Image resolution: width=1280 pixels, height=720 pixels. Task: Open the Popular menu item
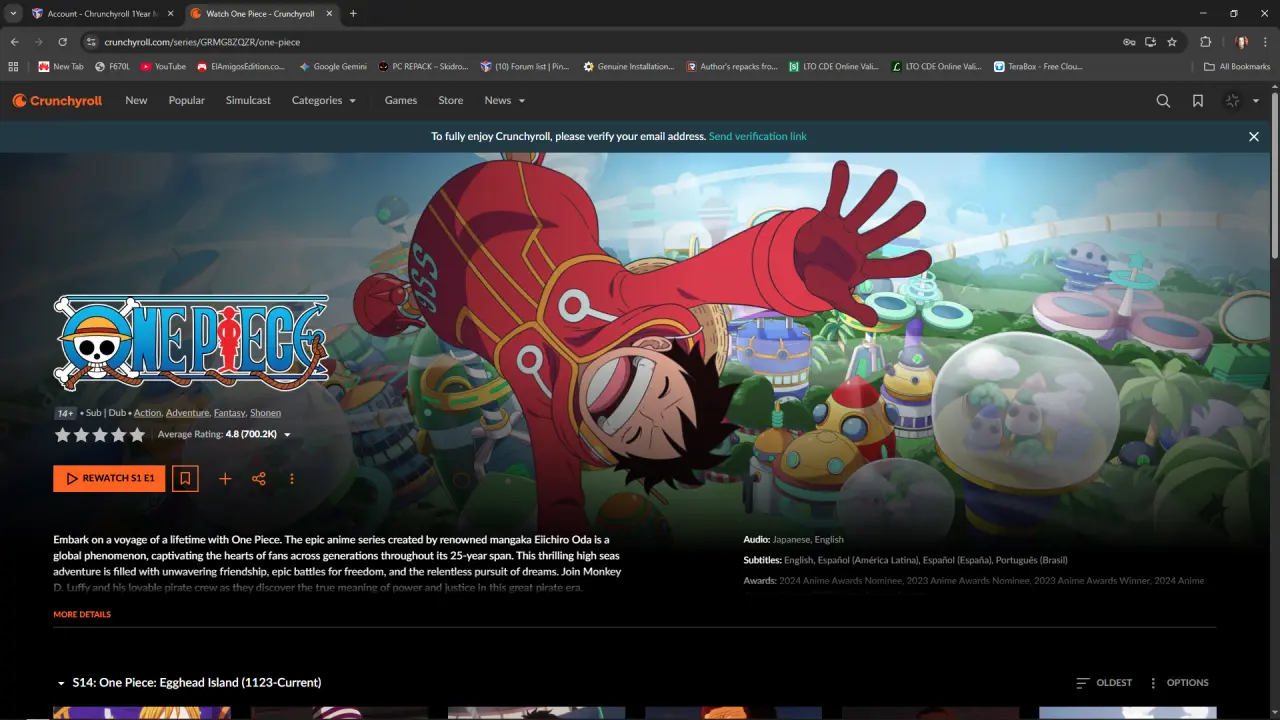186,101
